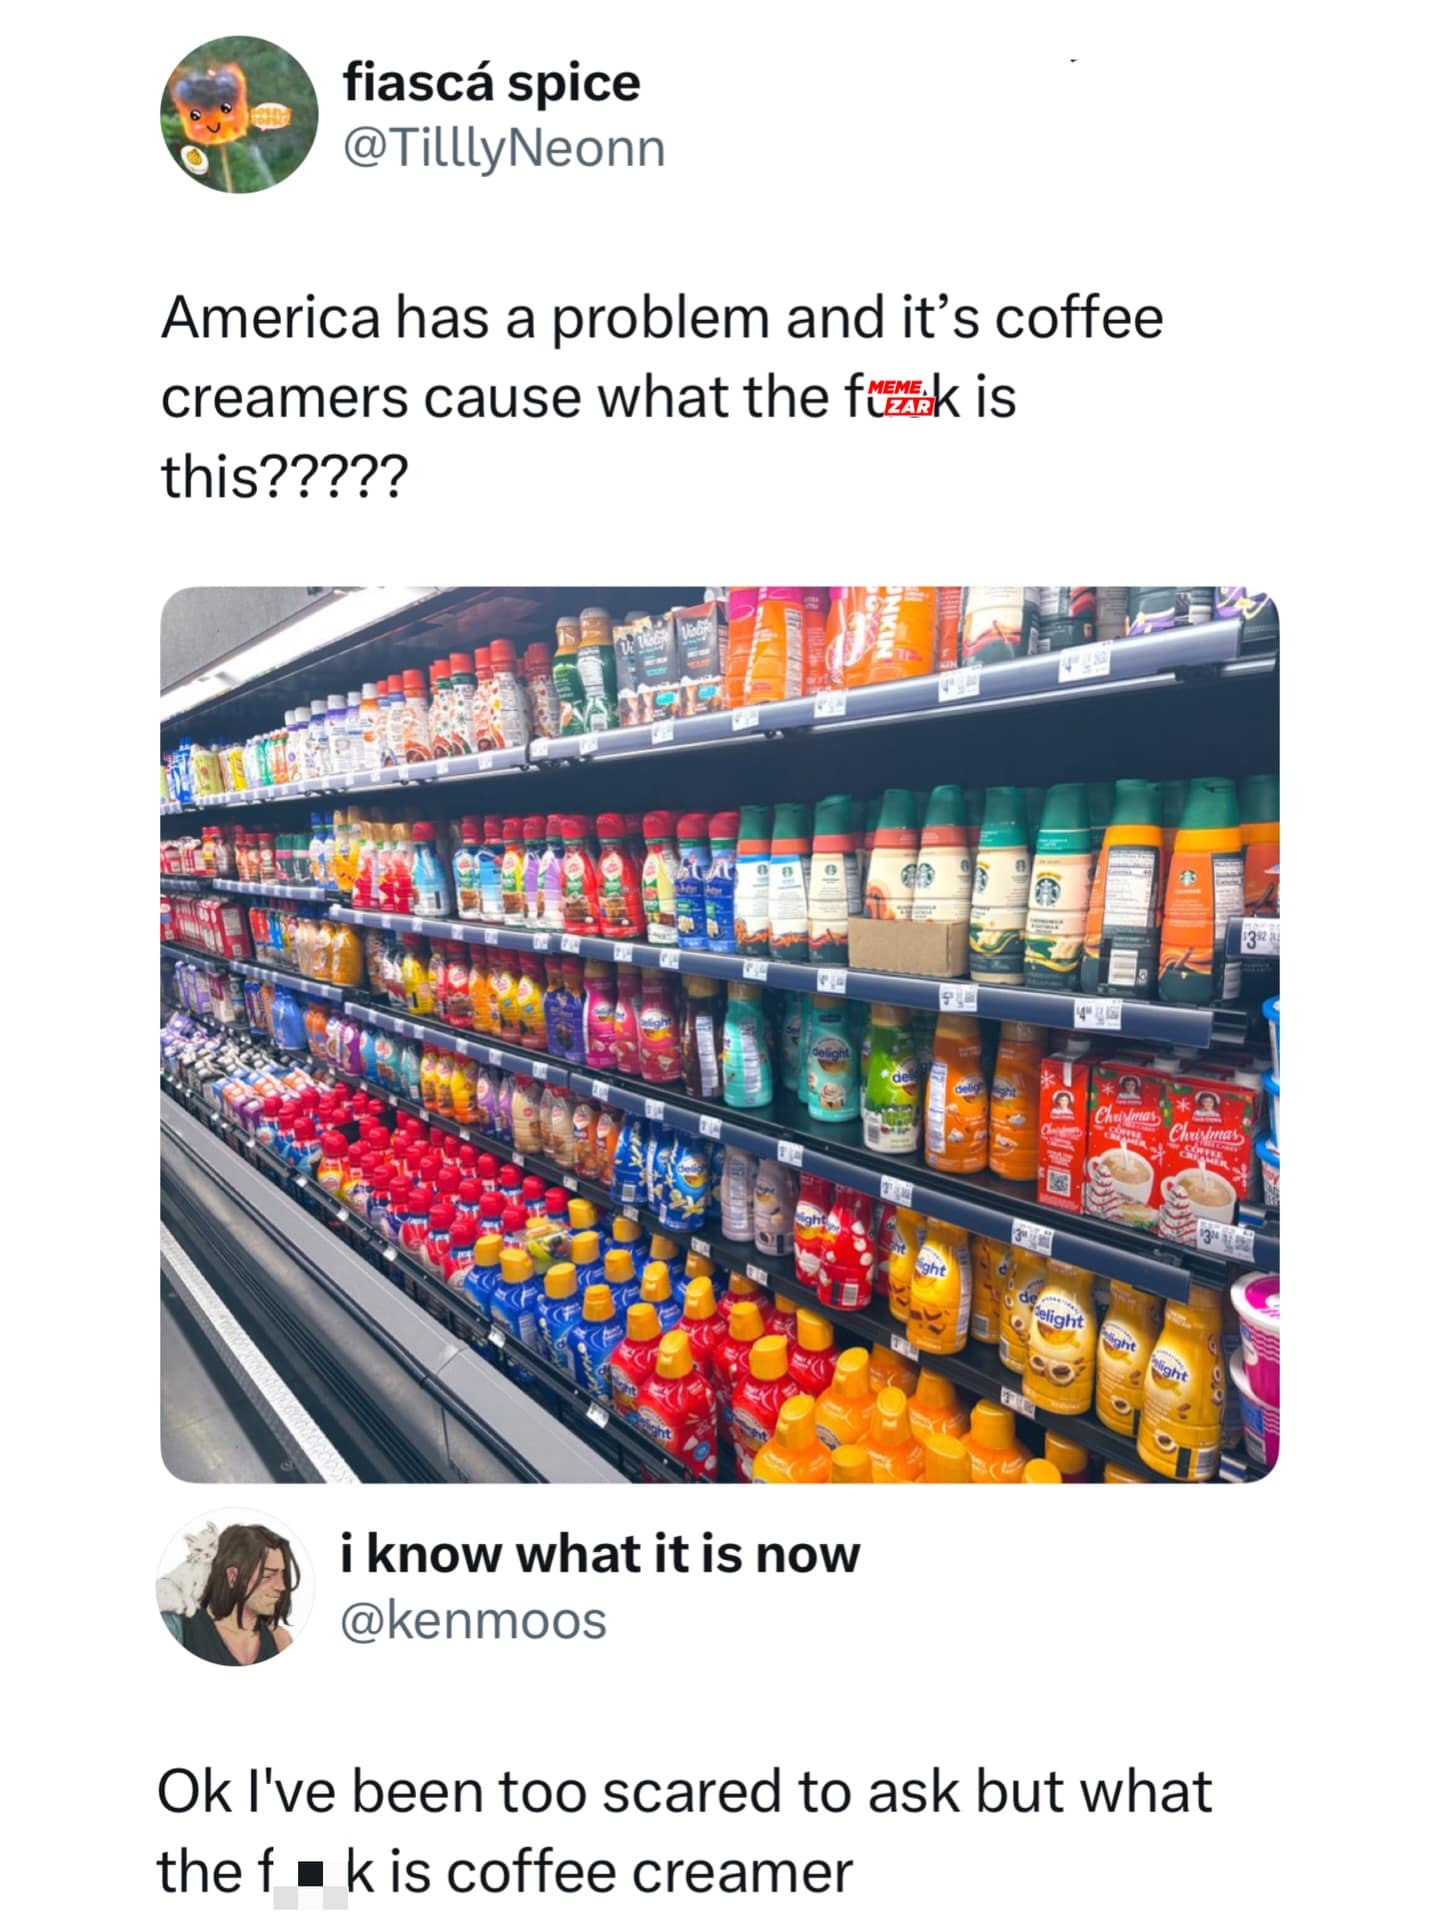Open the coffee creamer shelf photo
Screen dimensions: 1440x1918
[719, 1034]
